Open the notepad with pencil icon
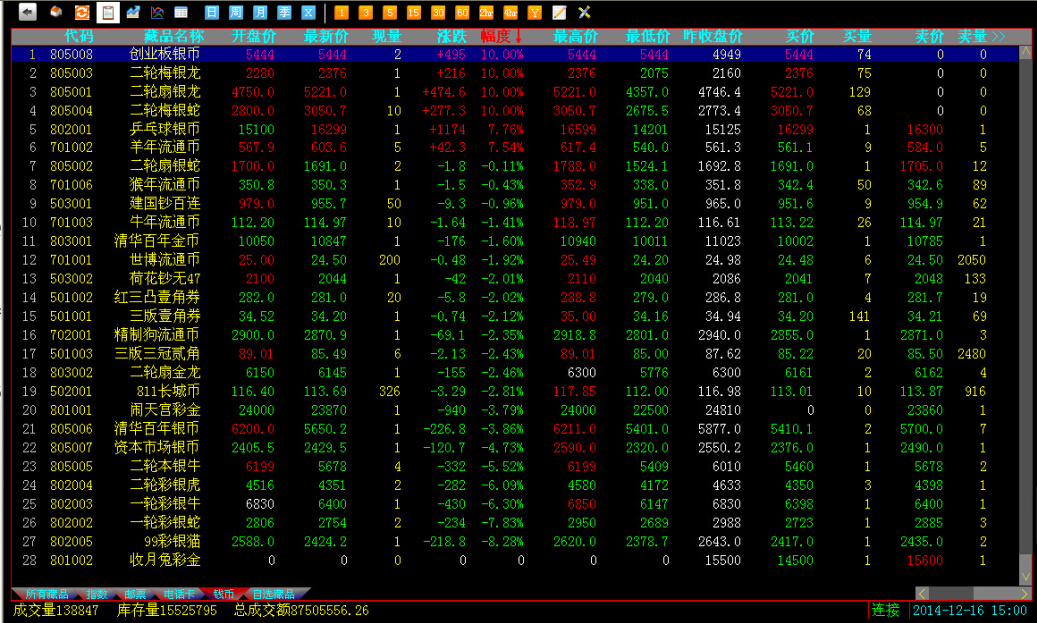The image size is (1037, 623). point(560,12)
